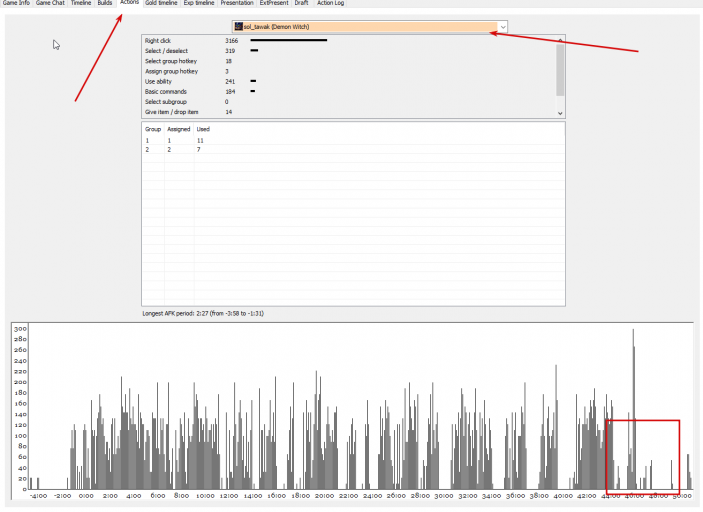Click the 3166 right click count

click(231, 41)
